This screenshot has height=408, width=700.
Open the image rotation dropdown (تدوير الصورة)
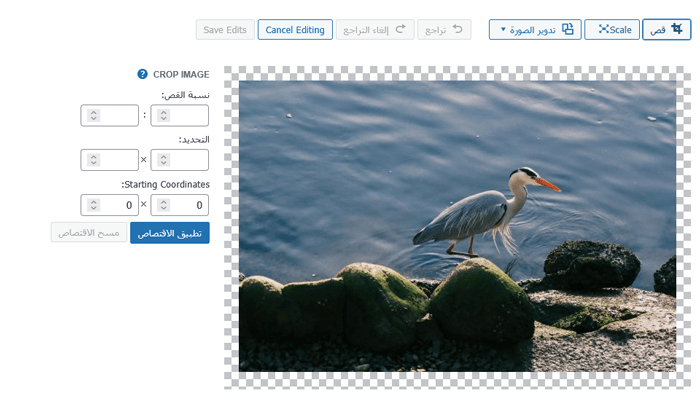[x=535, y=30]
